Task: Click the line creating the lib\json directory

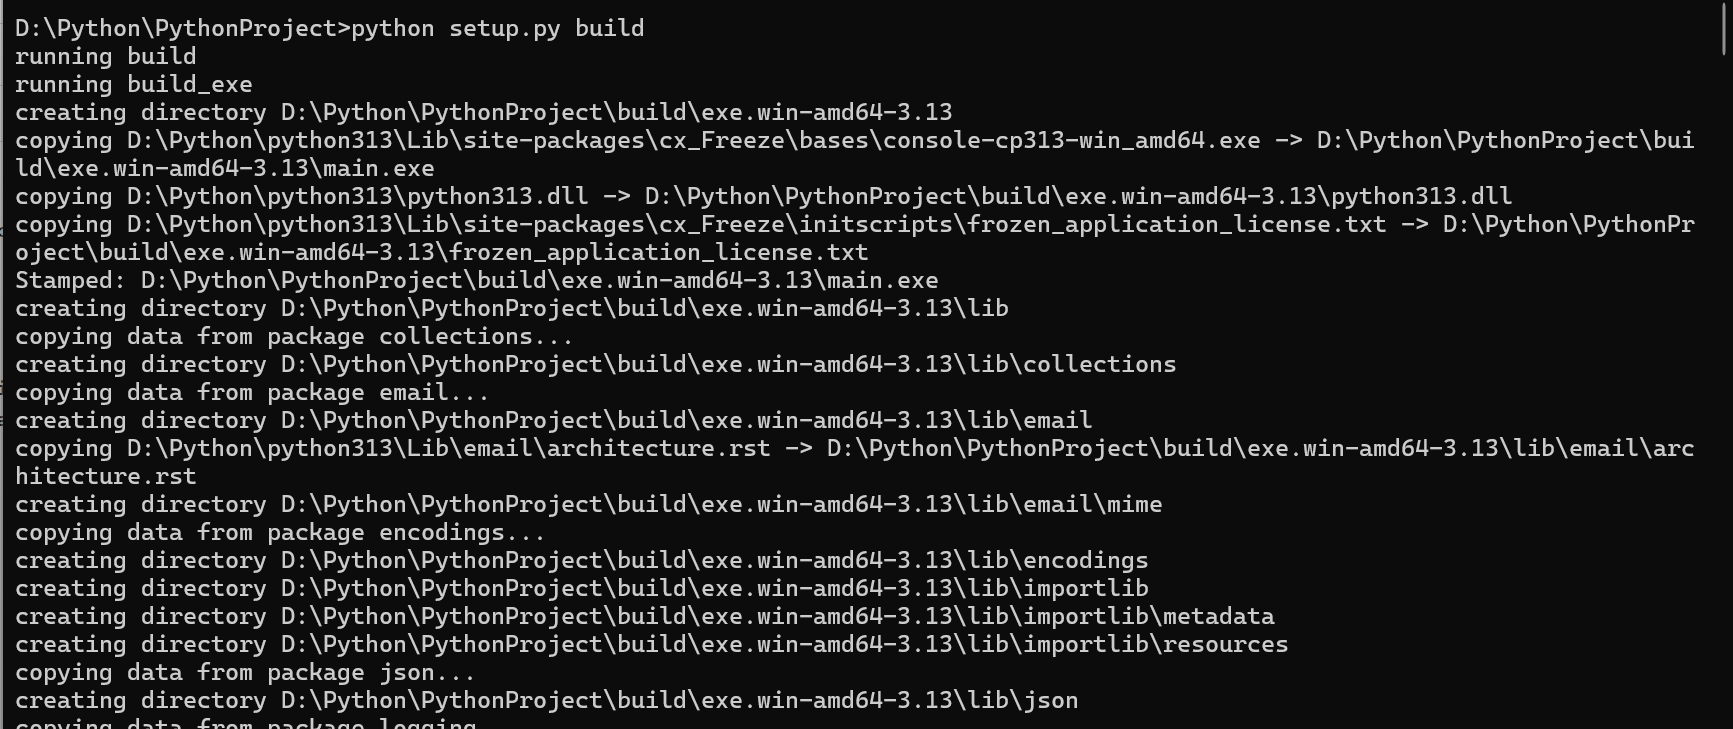Action: 546,700
